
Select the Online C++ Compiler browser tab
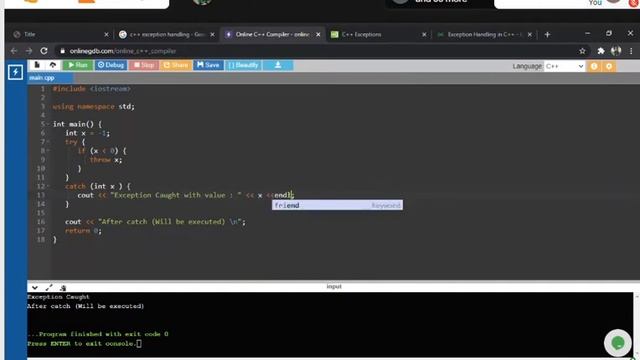273,35
